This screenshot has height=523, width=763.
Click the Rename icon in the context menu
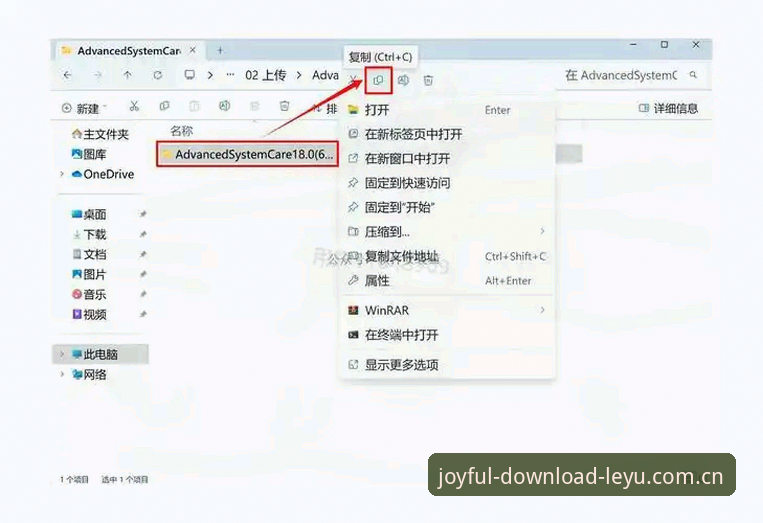403,80
